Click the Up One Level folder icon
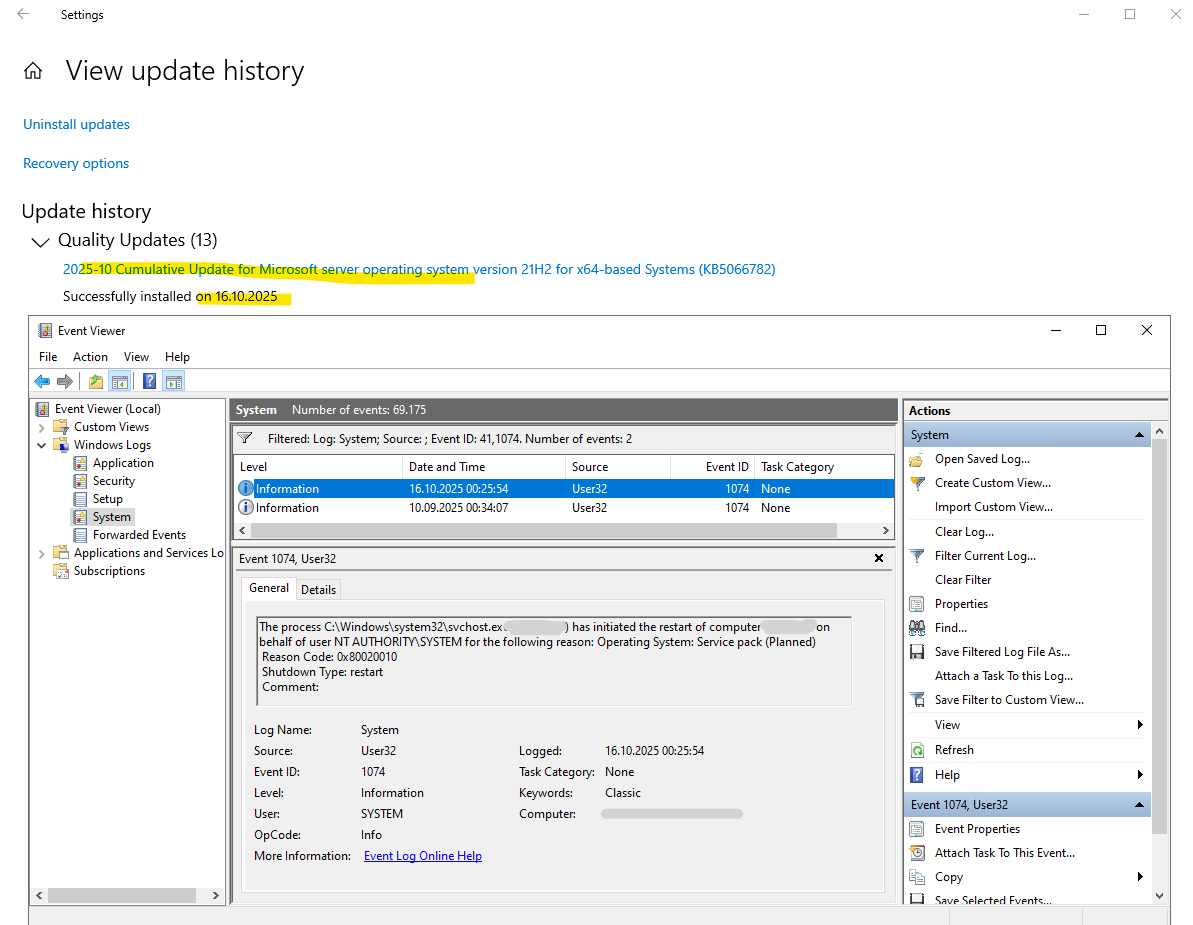The image size is (1193, 925). pos(95,381)
